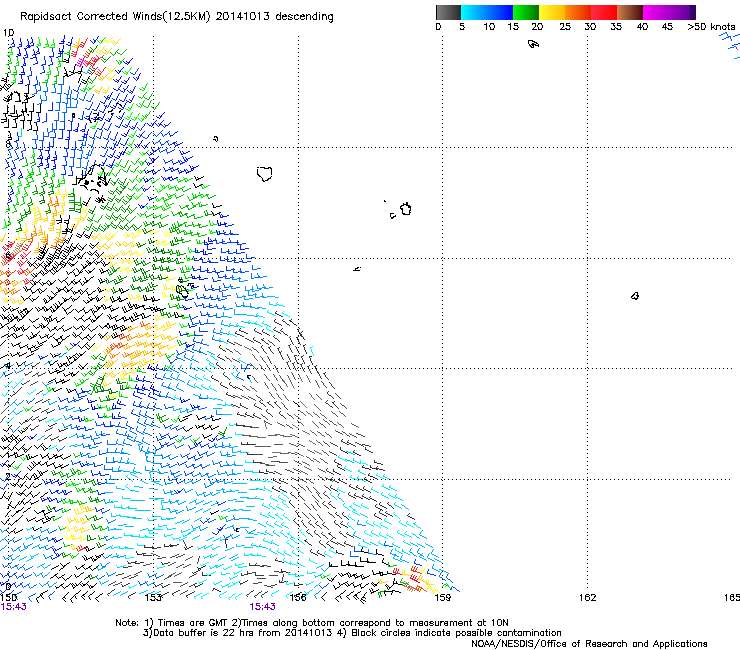Click the legend scale label "5"
Image resolution: width=740 pixels, height=650 pixels.
coord(462,27)
